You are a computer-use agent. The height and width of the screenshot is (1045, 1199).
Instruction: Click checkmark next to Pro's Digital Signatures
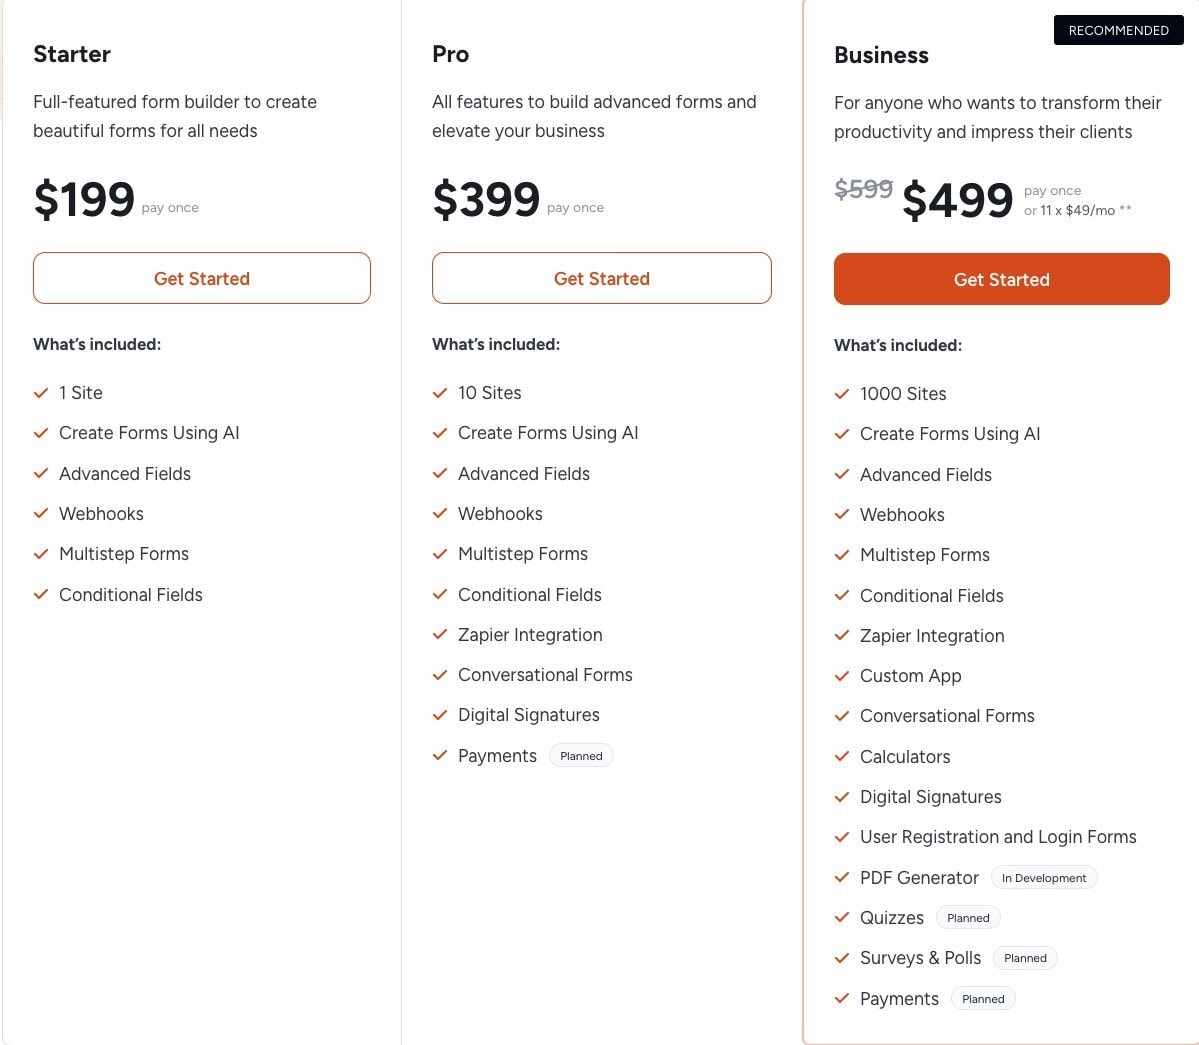point(440,715)
